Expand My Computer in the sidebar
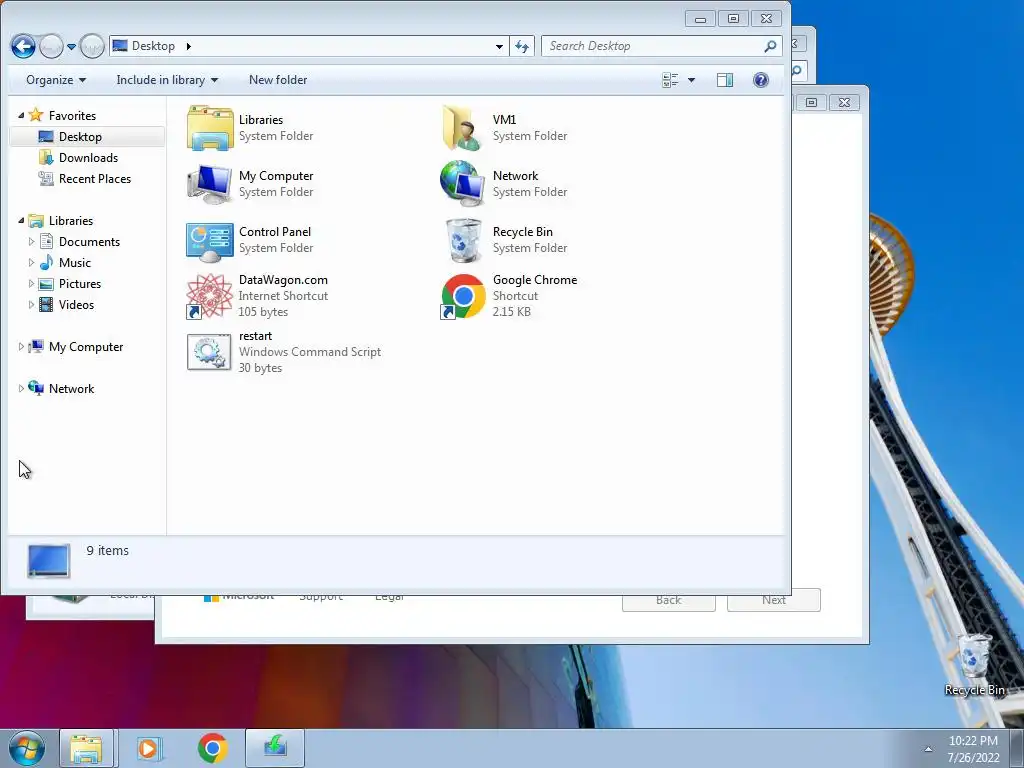Screen dimensions: 1024x768 click(x=21, y=347)
